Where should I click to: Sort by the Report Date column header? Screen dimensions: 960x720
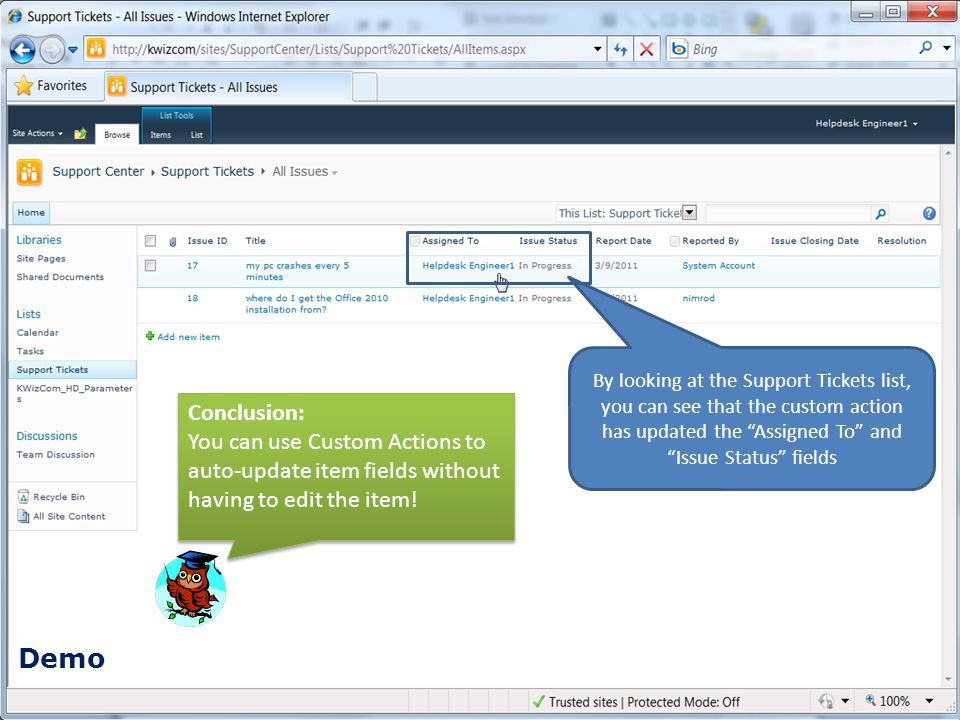tap(623, 241)
